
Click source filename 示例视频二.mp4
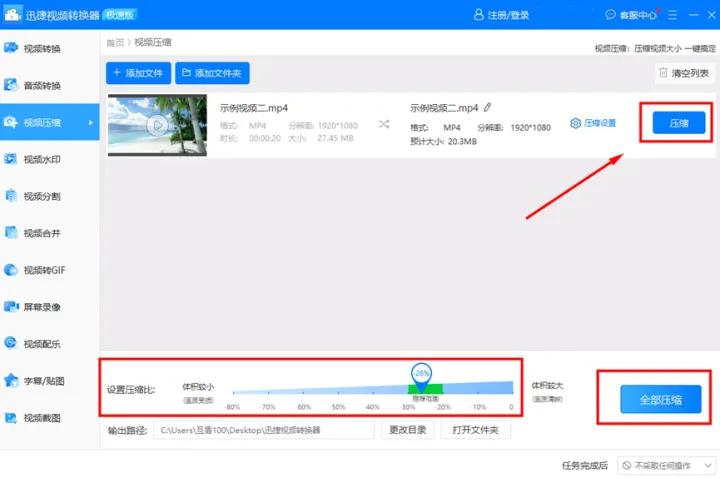tap(253, 108)
